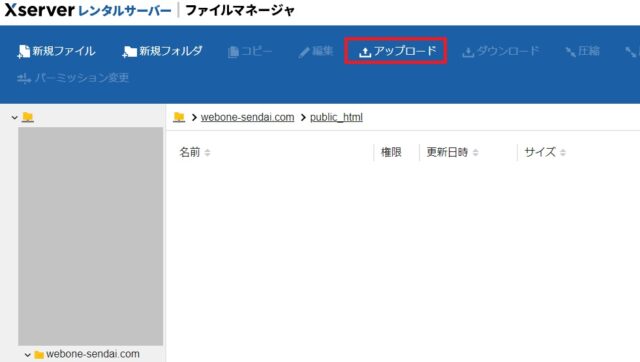
Task: Open public_html breadcrumb link
Action: point(336,117)
